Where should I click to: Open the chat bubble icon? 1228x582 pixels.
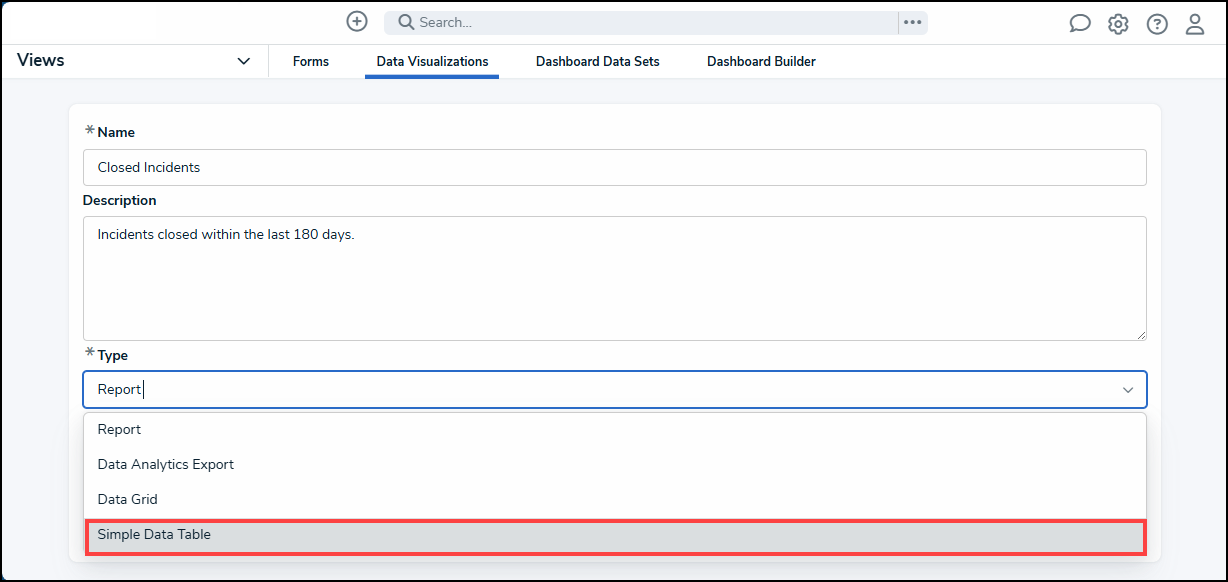1080,24
